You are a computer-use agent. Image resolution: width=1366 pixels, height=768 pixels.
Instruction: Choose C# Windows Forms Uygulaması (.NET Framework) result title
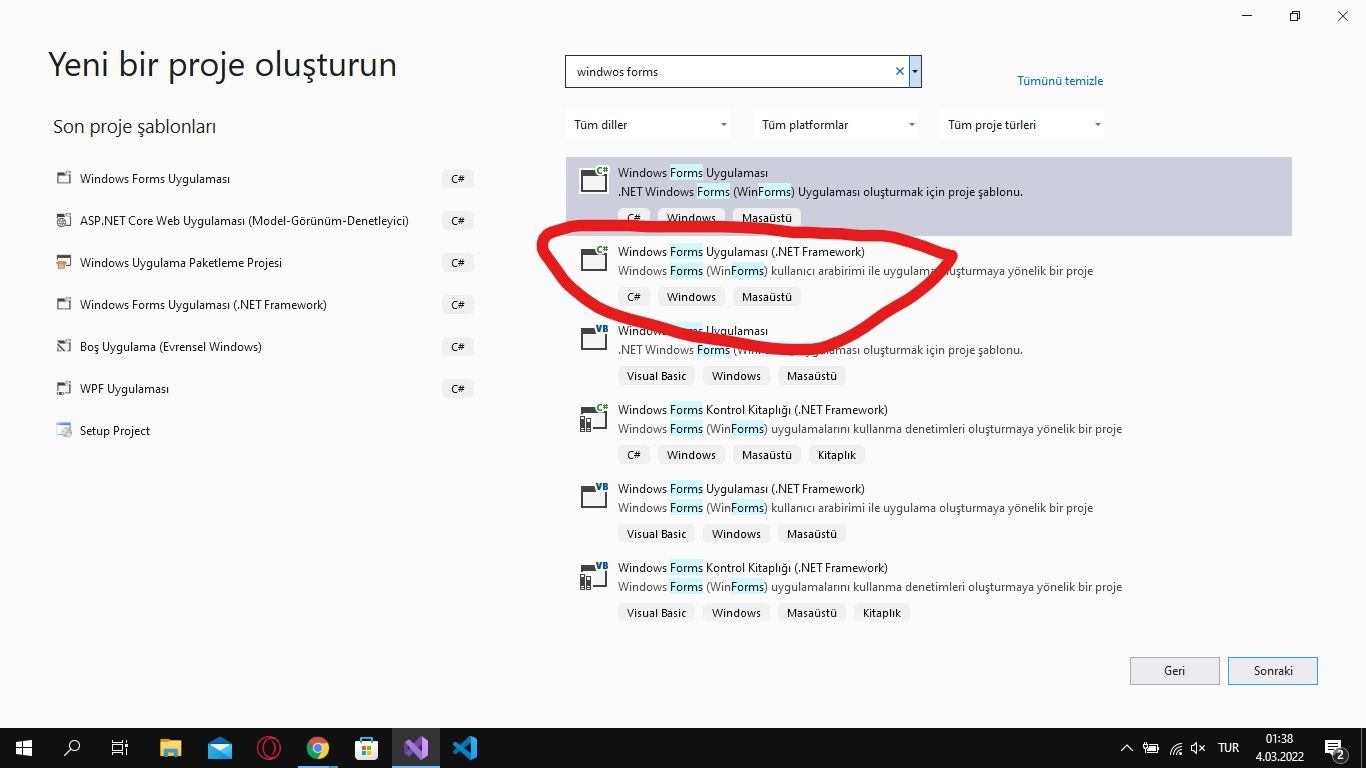(x=741, y=252)
